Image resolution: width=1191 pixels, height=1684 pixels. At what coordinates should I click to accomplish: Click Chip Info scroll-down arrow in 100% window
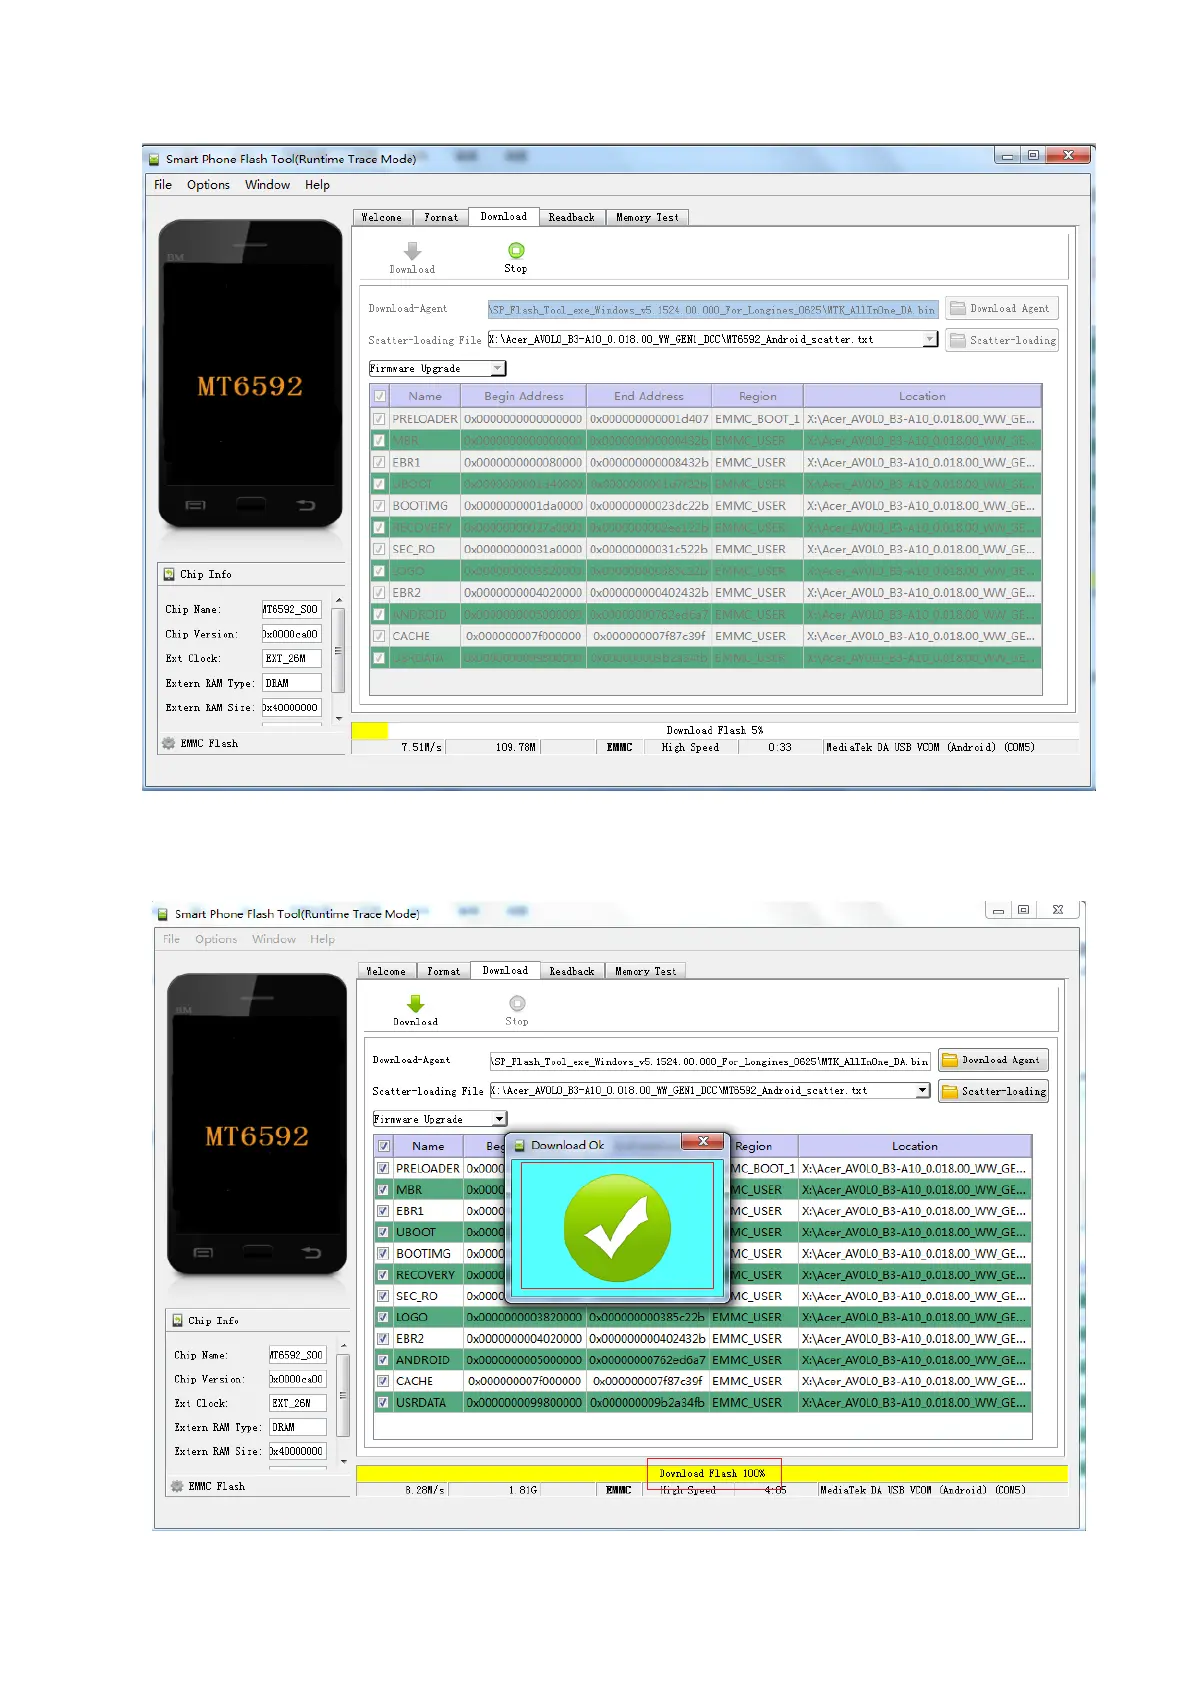click(x=344, y=1461)
